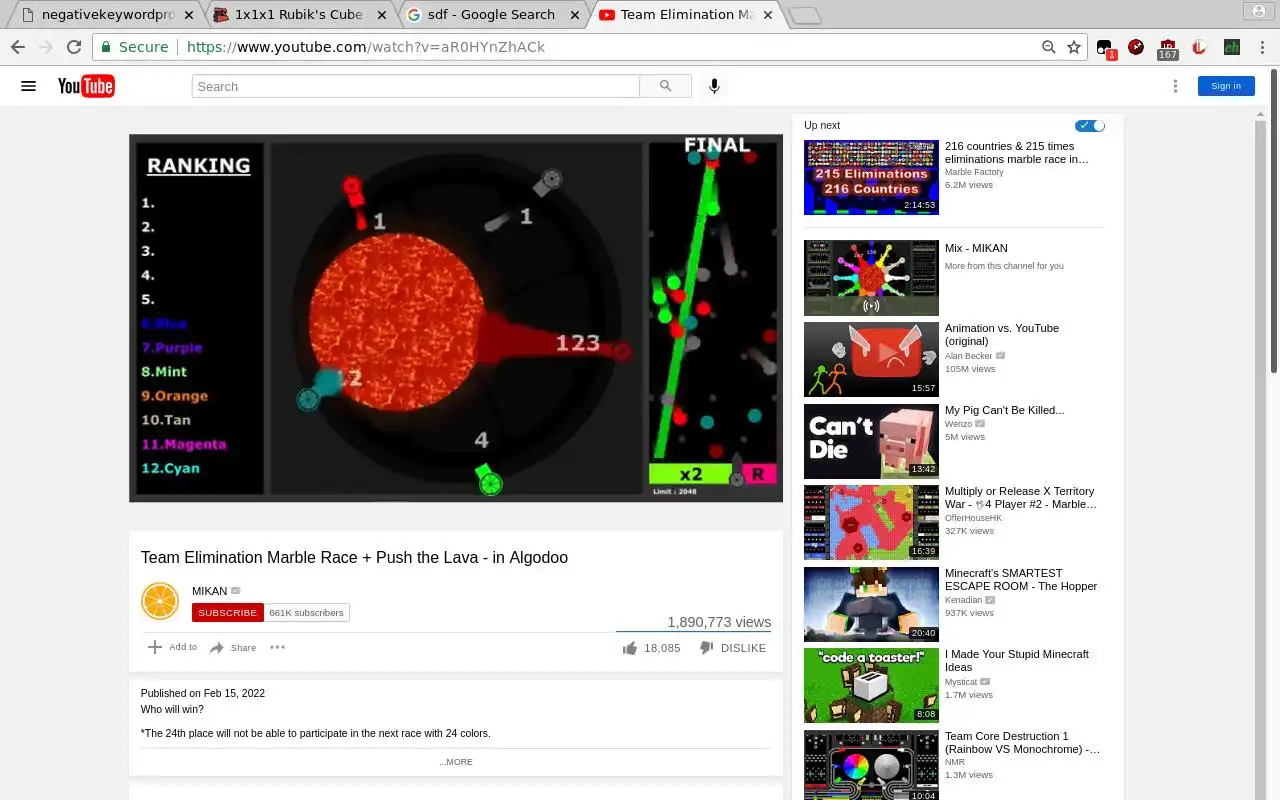Image resolution: width=1280 pixels, height=800 pixels.
Task: Open Minecraft's SMARTEST ESCAPE ROOM title
Action: pos(1021,580)
